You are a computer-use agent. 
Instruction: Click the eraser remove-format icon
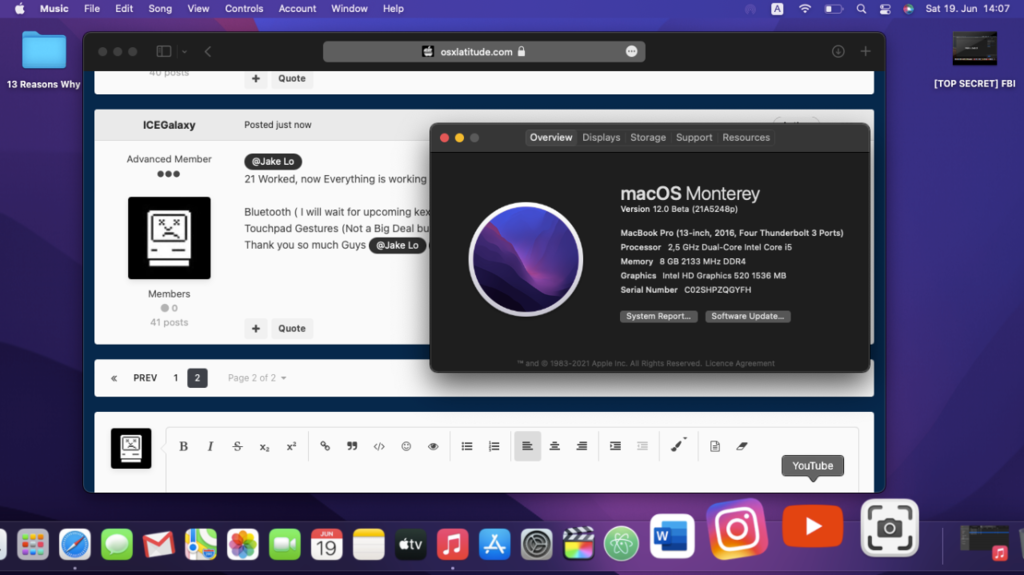point(741,446)
